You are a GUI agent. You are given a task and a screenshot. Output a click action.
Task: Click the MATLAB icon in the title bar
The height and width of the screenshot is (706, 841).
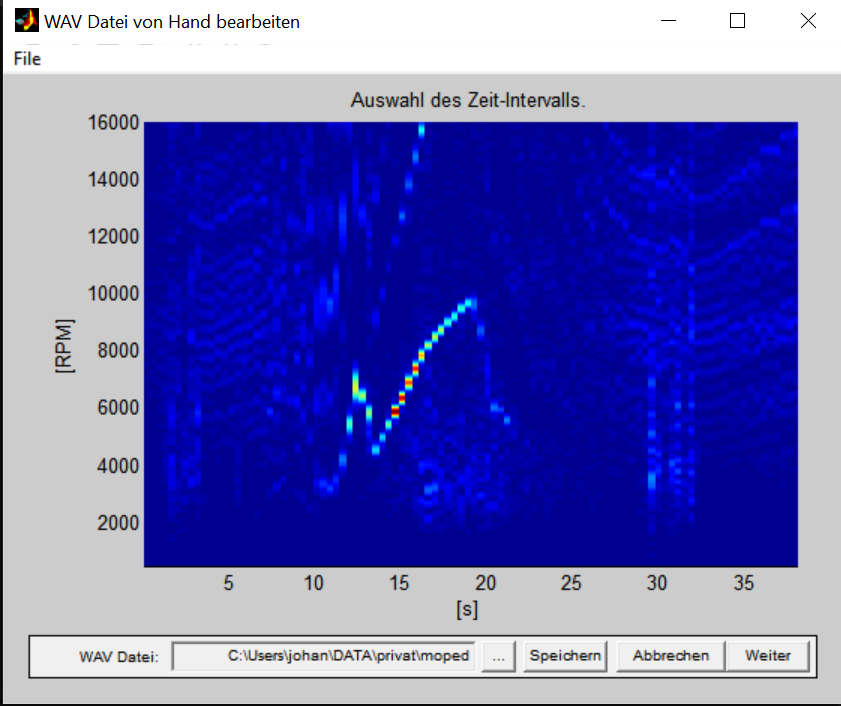coord(26,21)
